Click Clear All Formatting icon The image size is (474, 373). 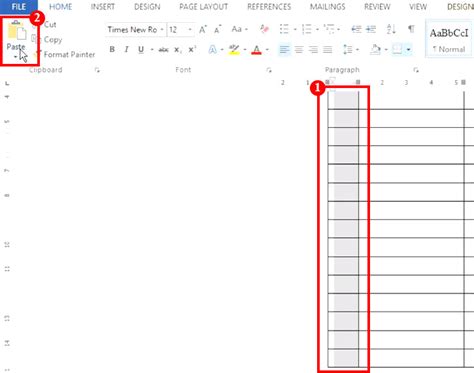264,29
